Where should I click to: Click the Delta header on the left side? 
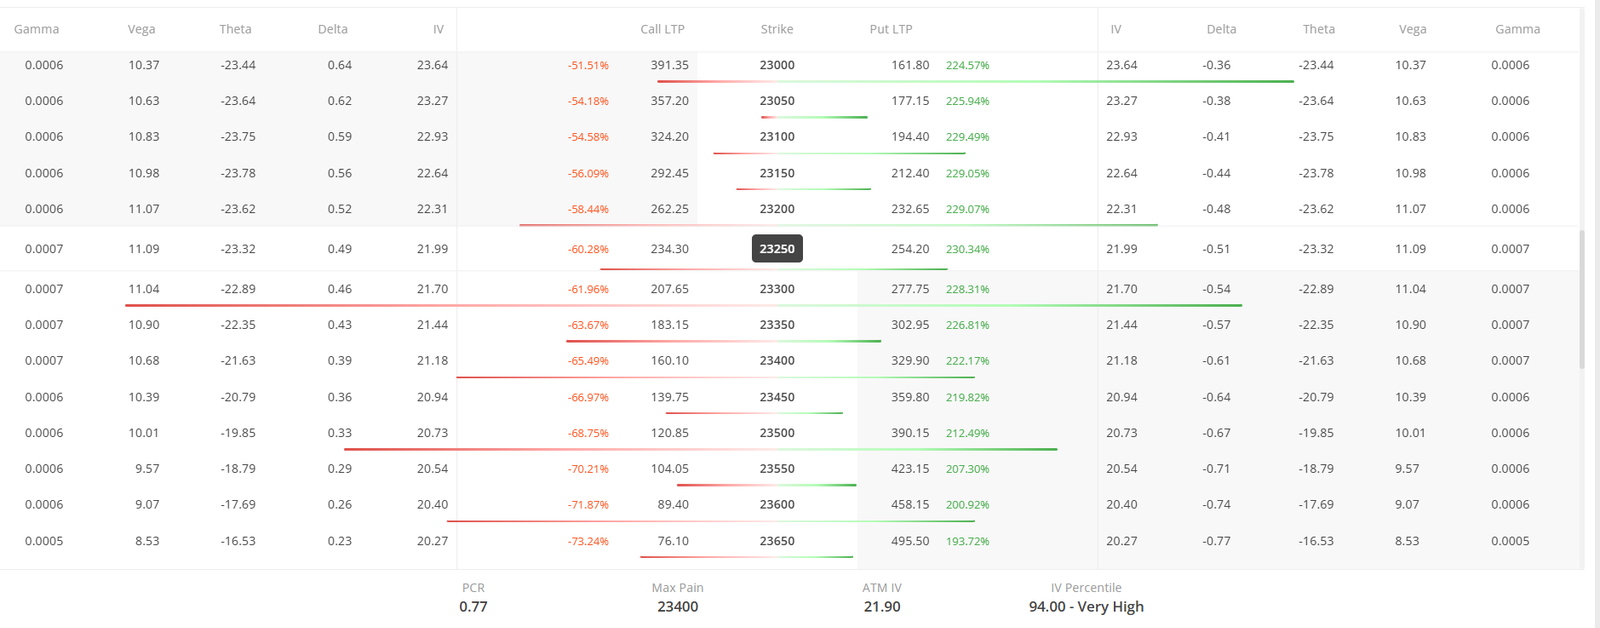[x=333, y=29]
